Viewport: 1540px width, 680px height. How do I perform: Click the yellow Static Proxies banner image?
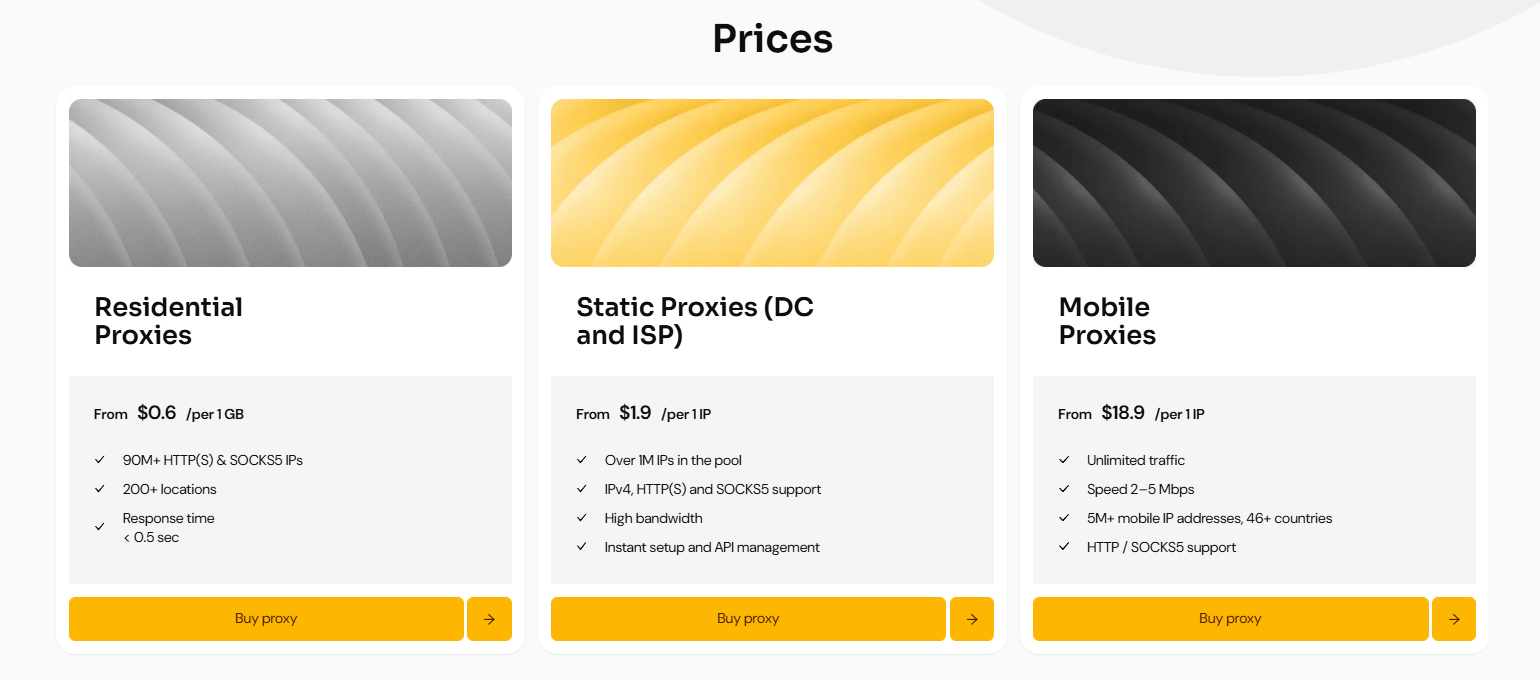point(772,183)
